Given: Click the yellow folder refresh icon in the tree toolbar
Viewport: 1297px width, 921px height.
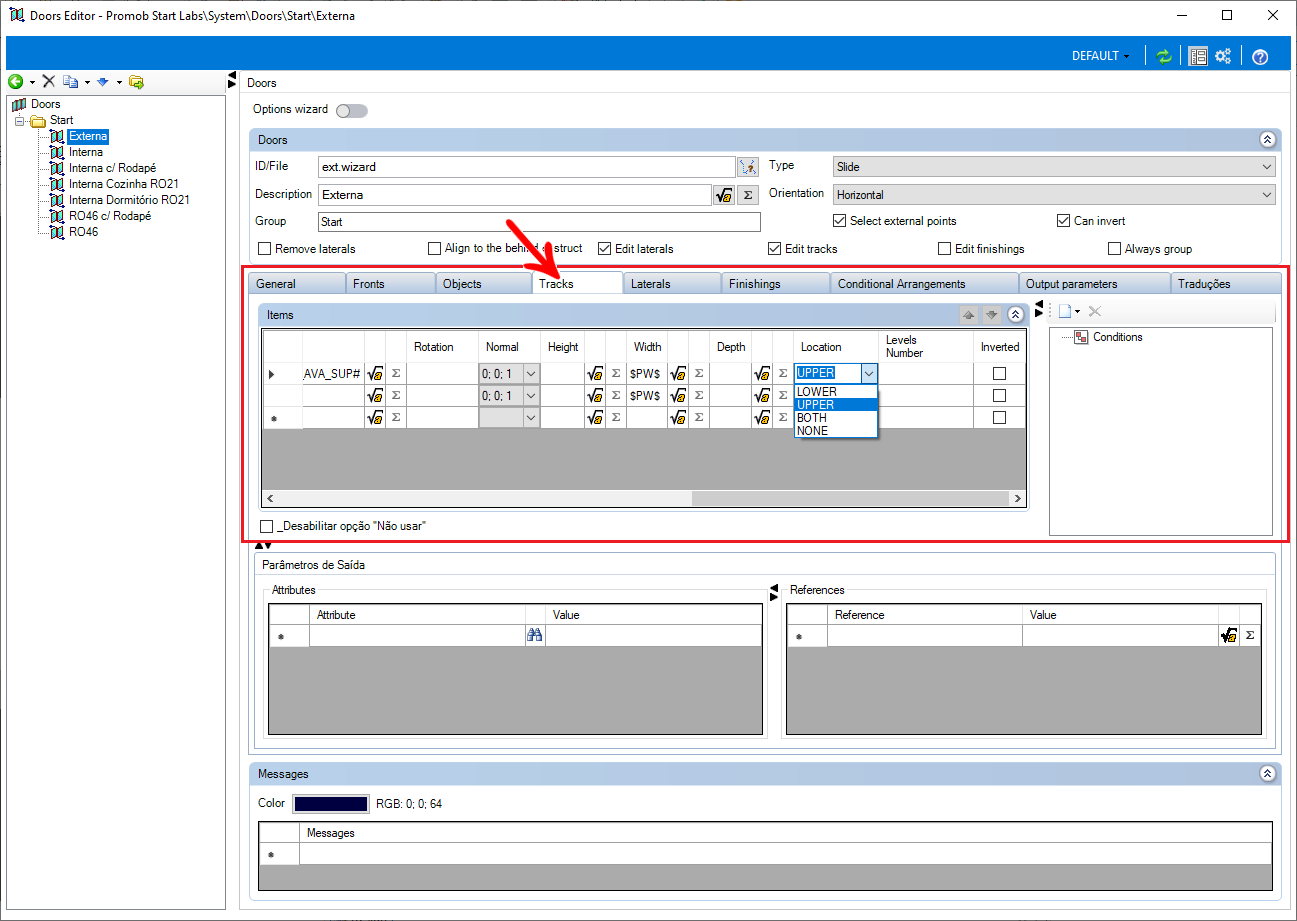Looking at the screenshot, I should point(137,81).
